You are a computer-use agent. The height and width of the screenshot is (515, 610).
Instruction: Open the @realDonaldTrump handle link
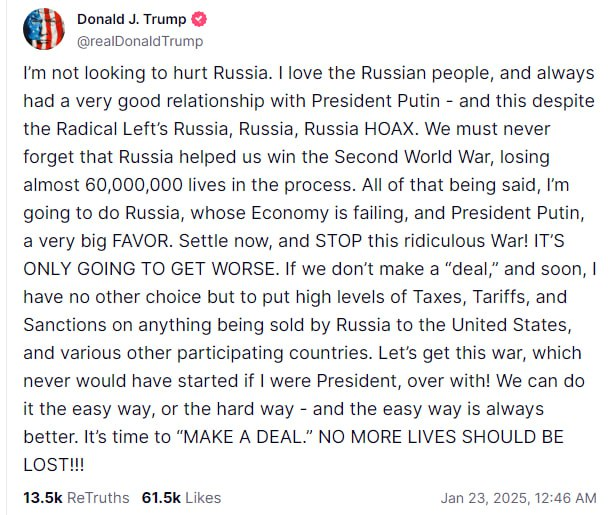(x=140, y=41)
